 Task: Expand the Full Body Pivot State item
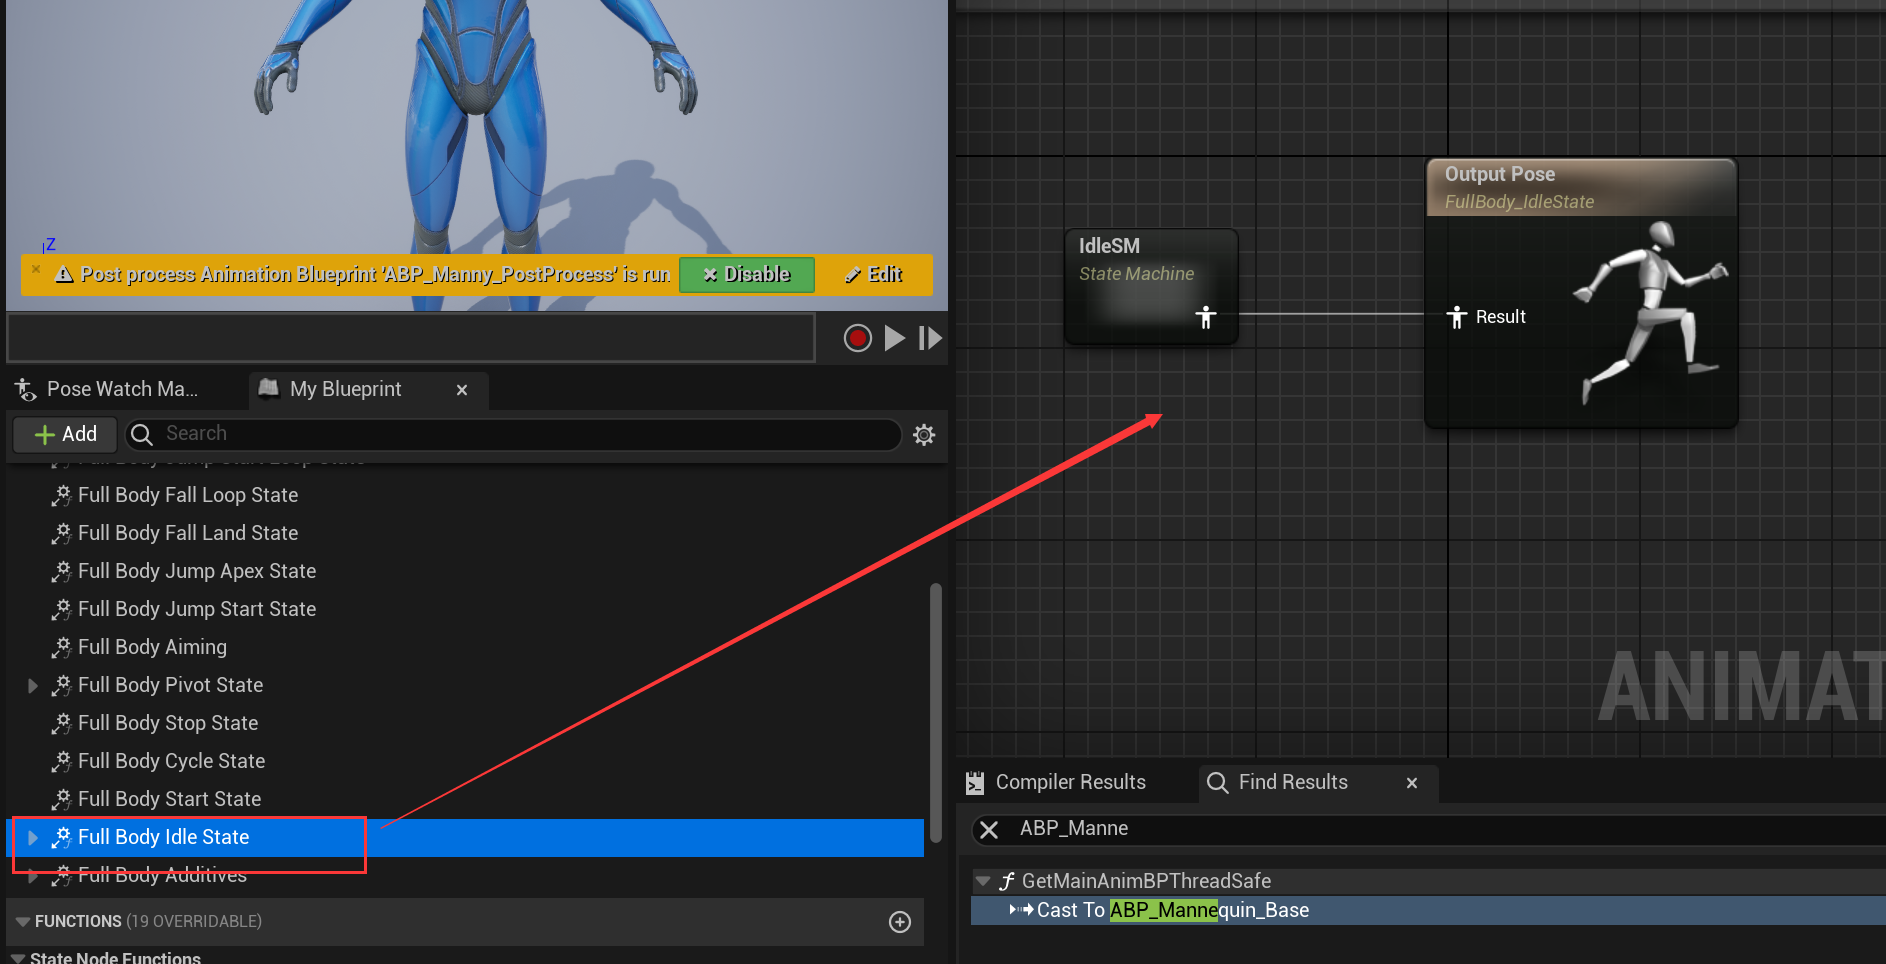(33, 686)
